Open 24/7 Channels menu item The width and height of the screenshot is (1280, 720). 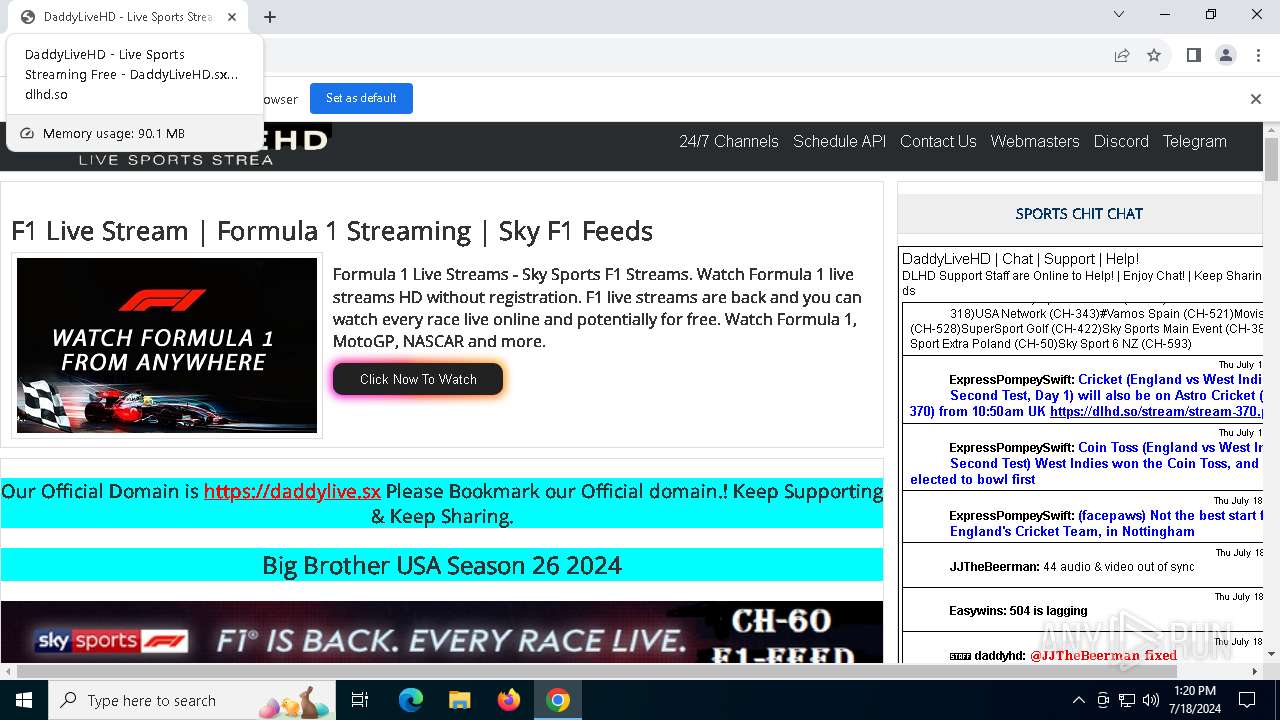[x=729, y=141]
